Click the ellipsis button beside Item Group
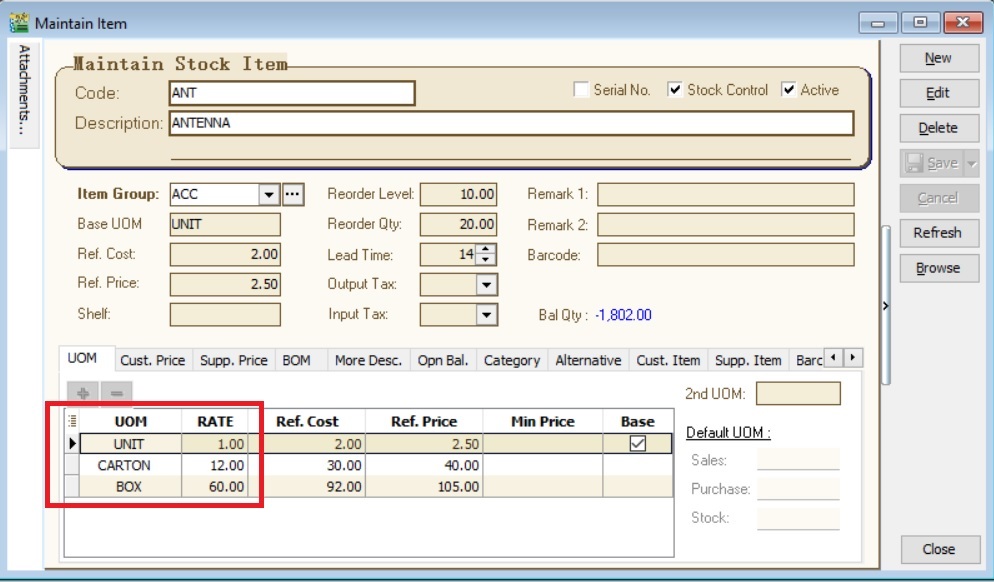 click(x=293, y=194)
